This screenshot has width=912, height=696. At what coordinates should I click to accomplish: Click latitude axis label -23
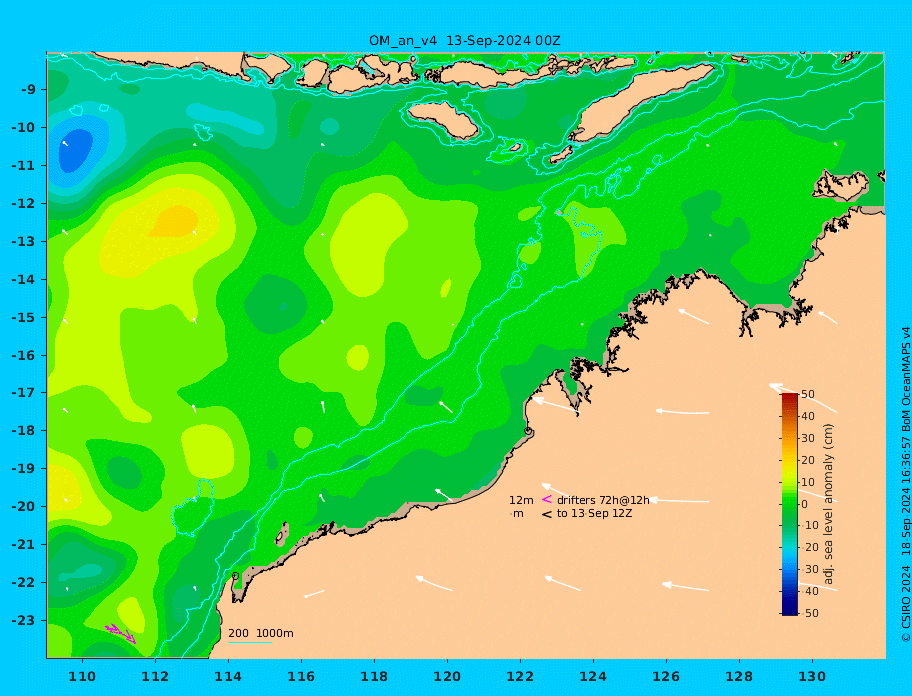coord(23,620)
